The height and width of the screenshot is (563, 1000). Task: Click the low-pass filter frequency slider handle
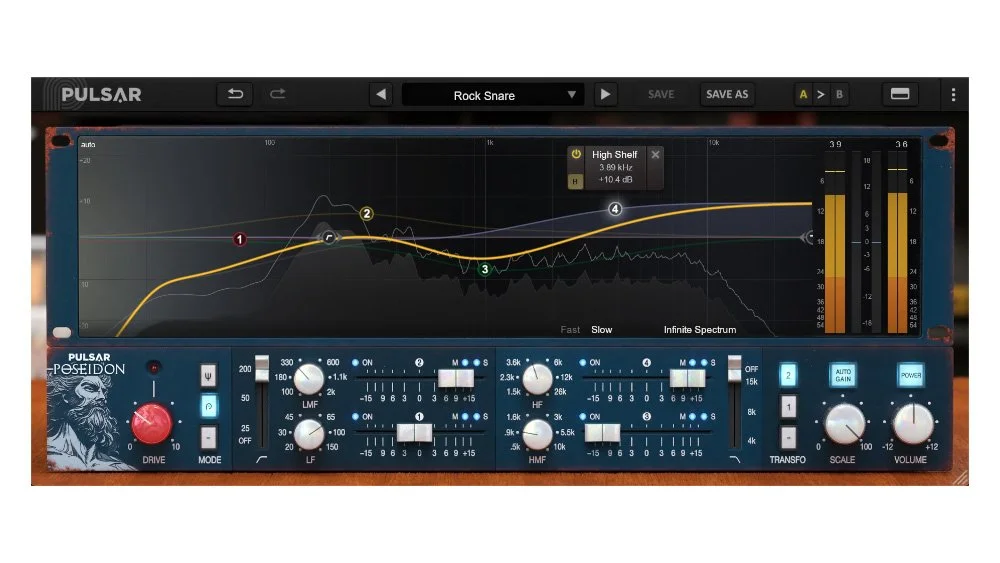tap(735, 369)
